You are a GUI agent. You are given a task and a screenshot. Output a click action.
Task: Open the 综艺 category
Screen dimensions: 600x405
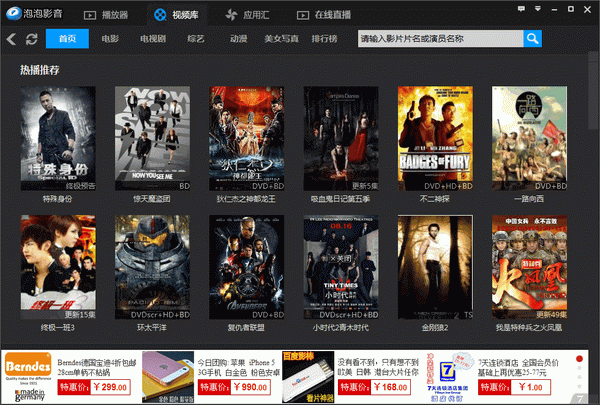[195, 39]
